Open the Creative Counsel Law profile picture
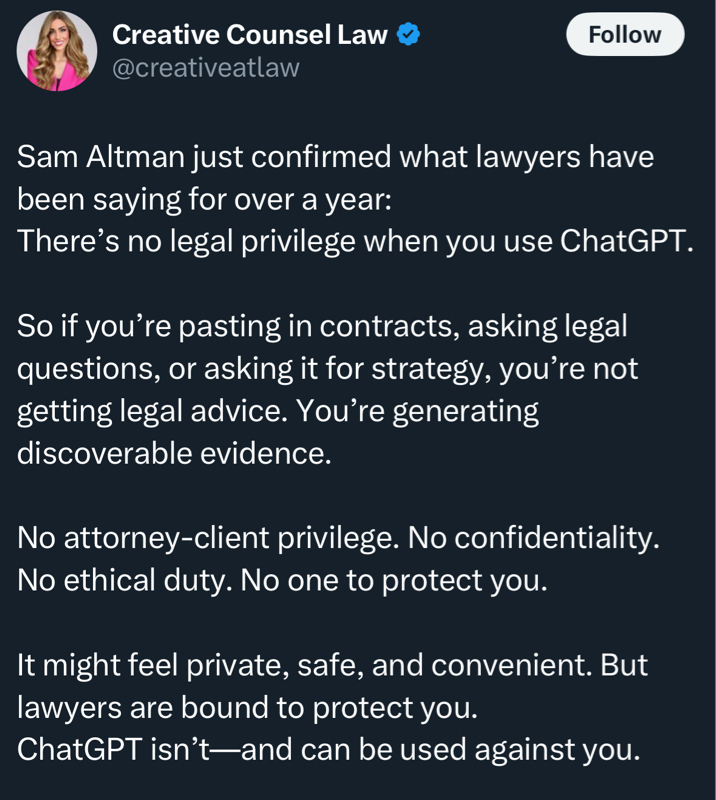Screen dimensions: 716x800 click(x=57, y=51)
